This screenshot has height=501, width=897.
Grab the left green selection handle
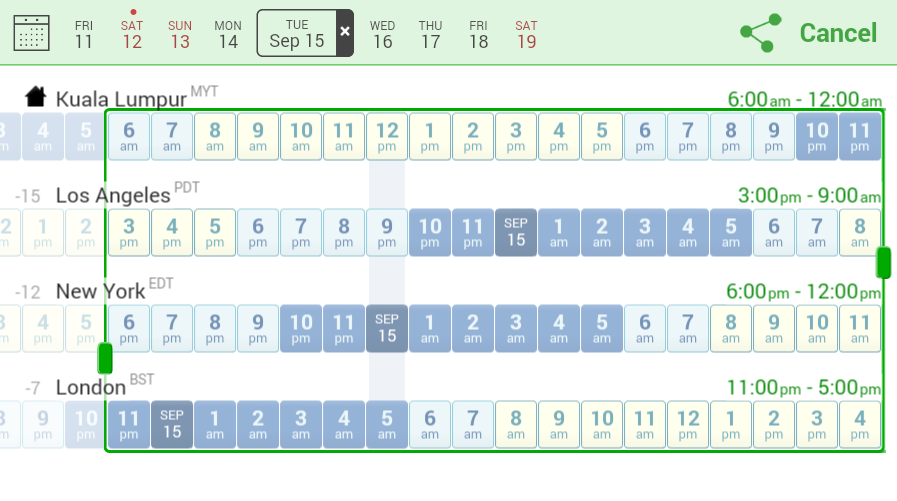(x=105, y=358)
